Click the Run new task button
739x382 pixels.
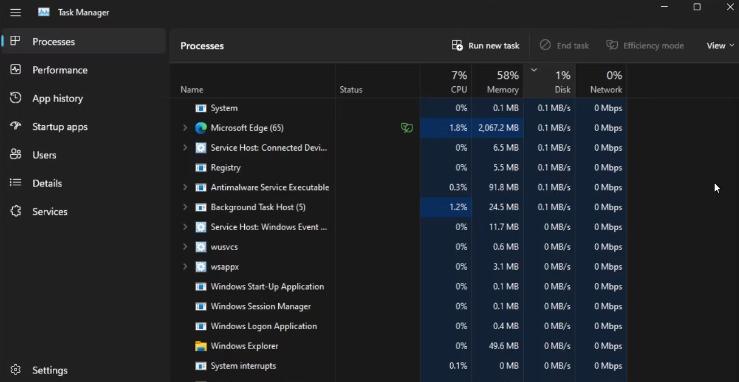[x=485, y=45]
